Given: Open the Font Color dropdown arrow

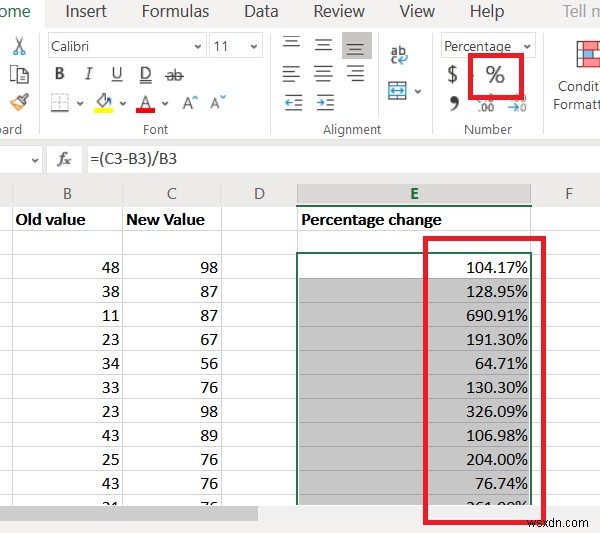Looking at the screenshot, I should [165, 103].
